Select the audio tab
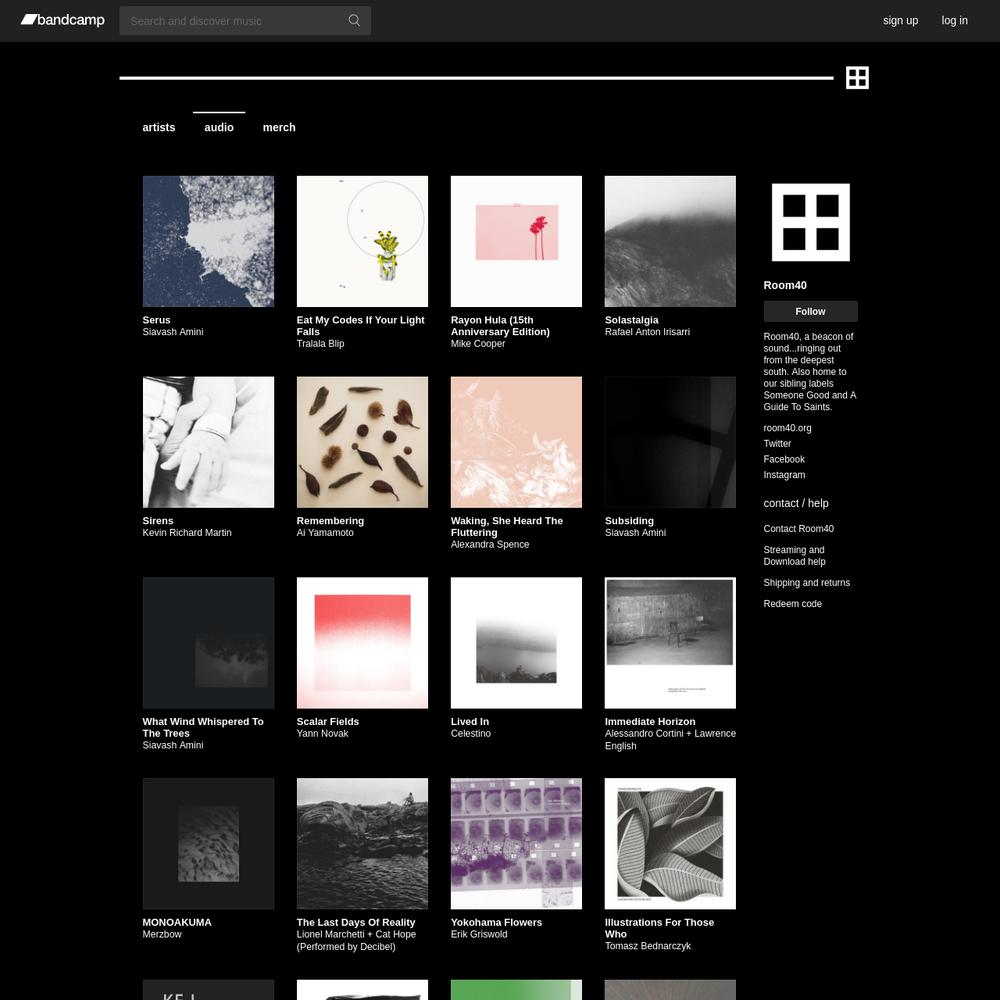The width and height of the screenshot is (1000, 1000). pyautogui.click(x=219, y=128)
